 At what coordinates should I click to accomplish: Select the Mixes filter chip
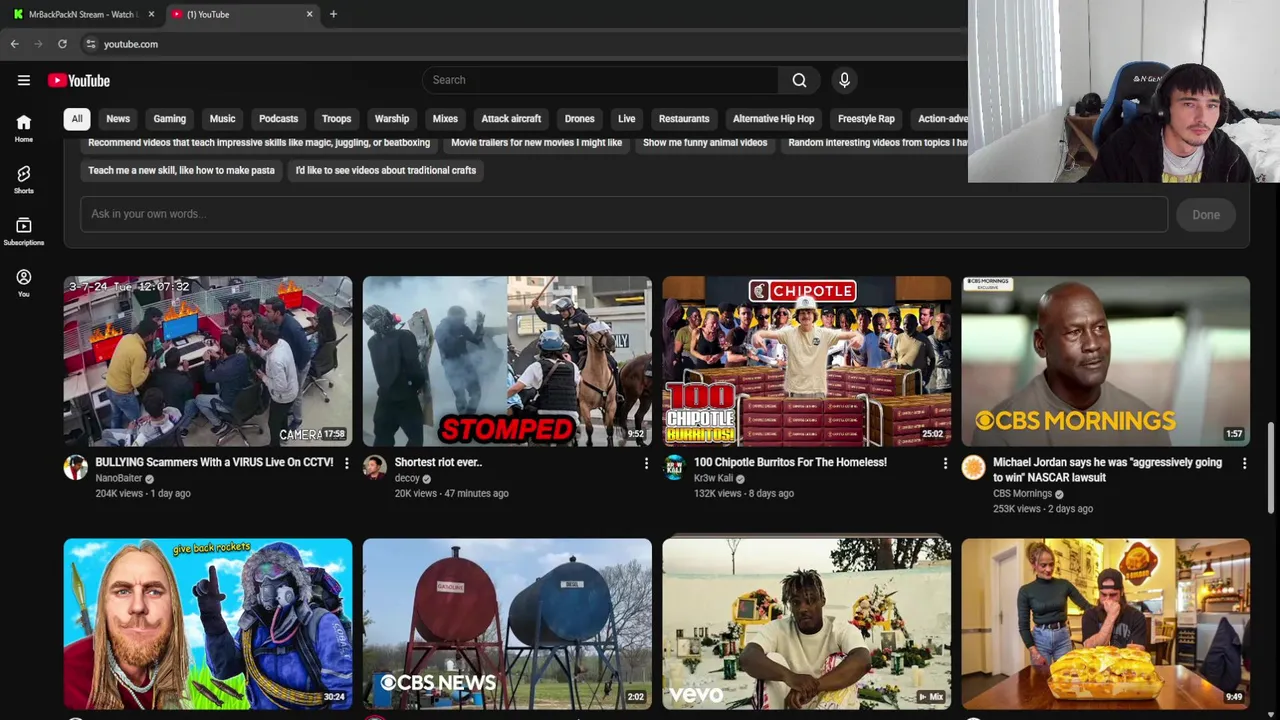[445, 119]
